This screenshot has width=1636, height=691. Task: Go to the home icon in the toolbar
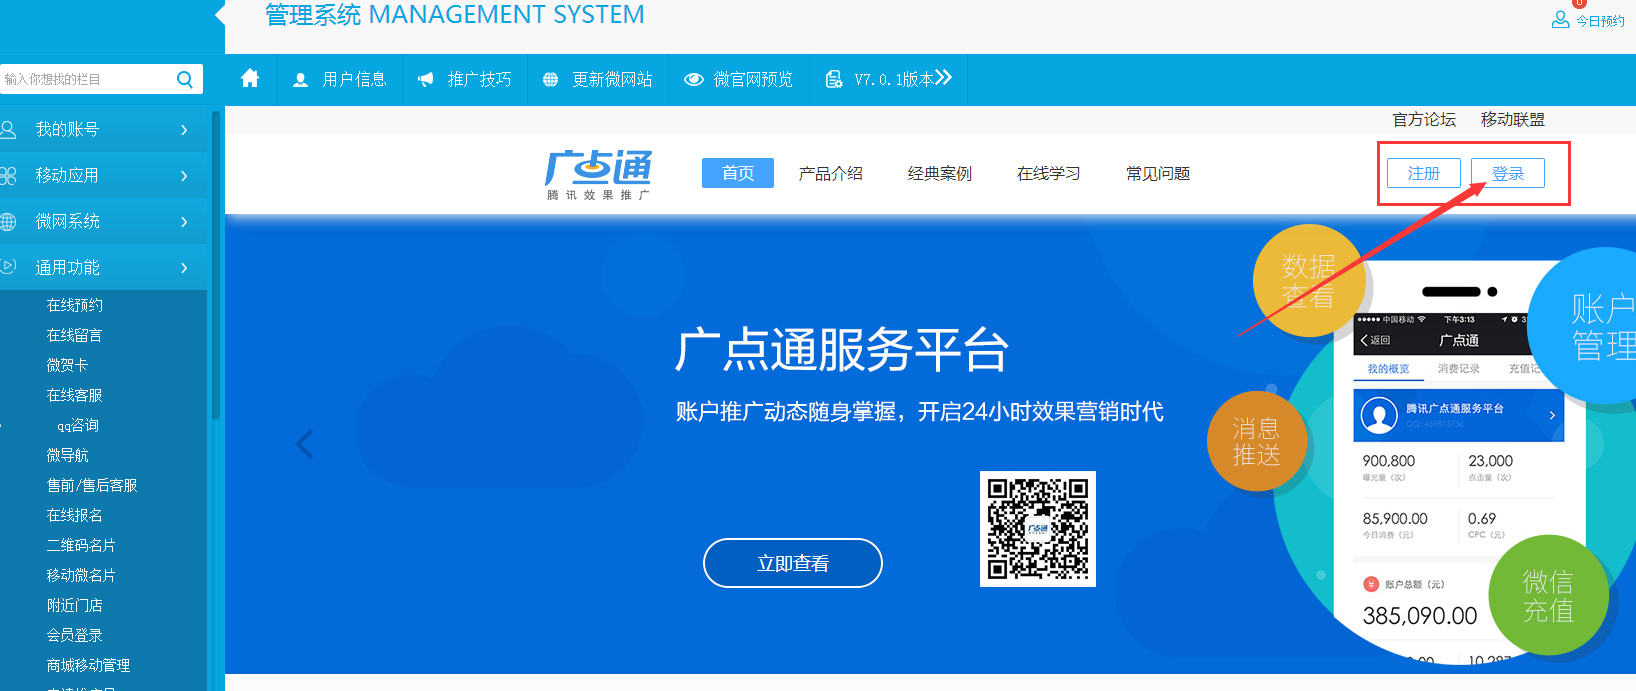tap(250, 79)
